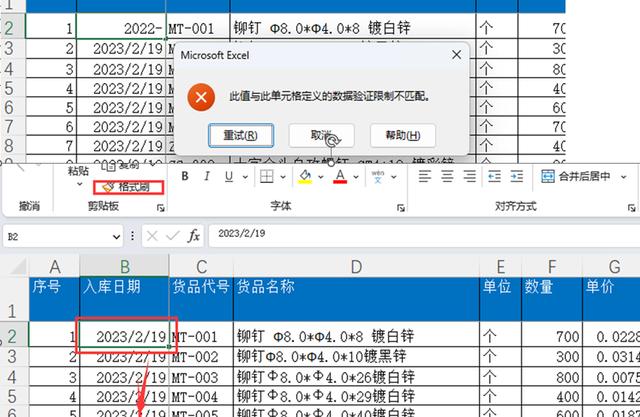Apply cell borders icon

267,176
